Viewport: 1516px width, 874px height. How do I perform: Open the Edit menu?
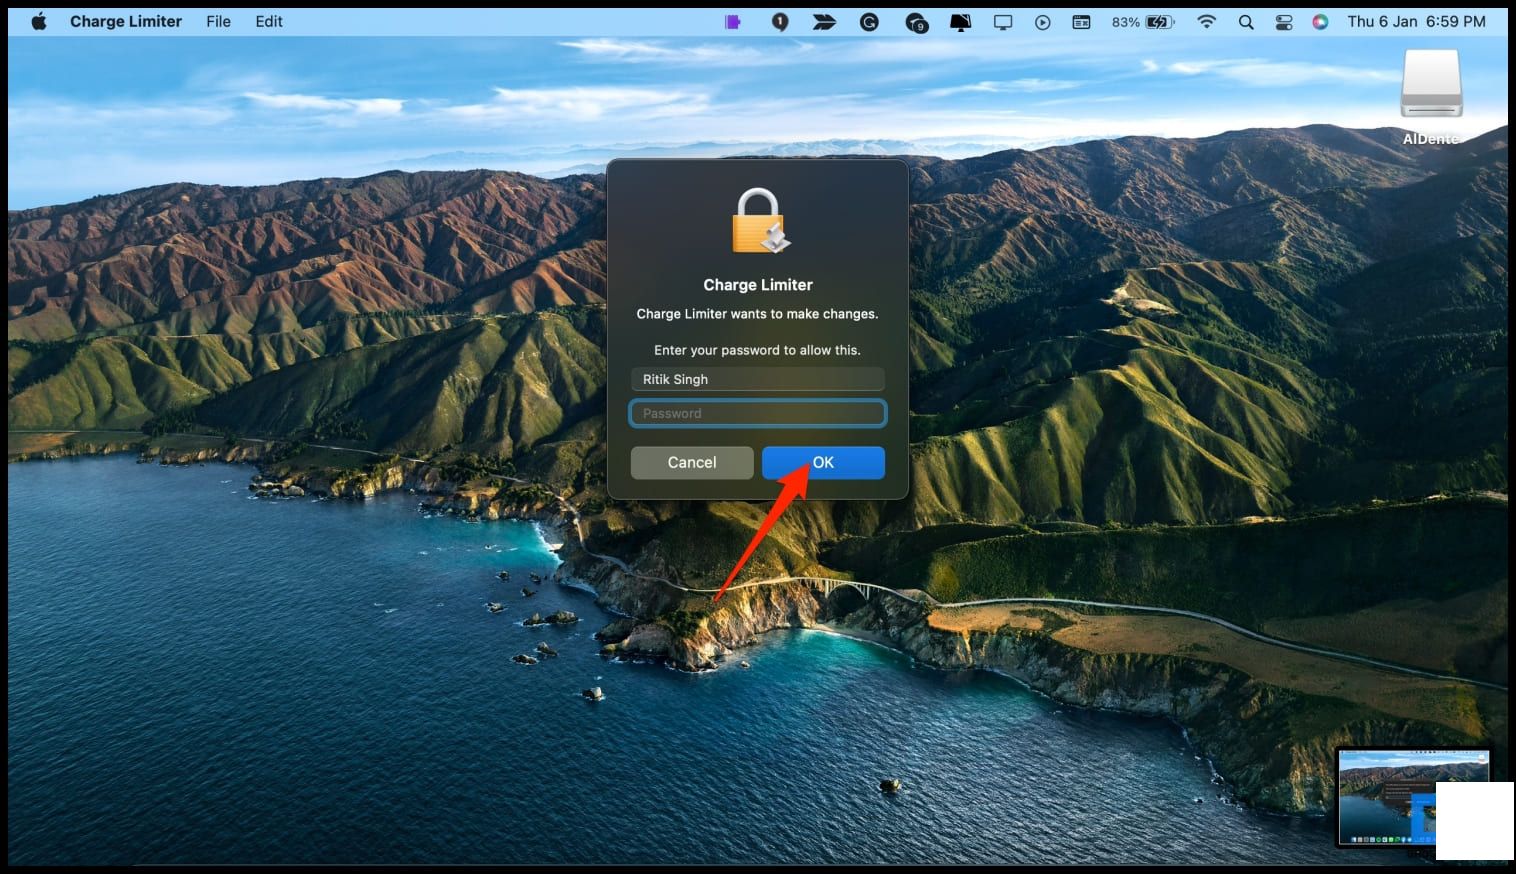point(268,21)
